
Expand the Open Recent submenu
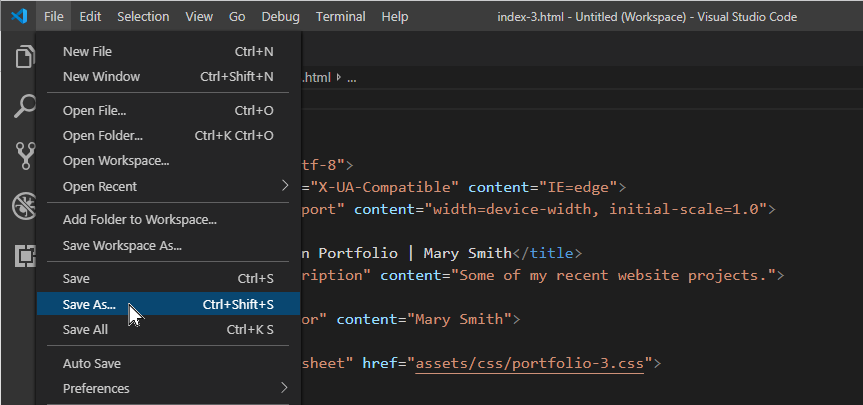tap(168, 187)
